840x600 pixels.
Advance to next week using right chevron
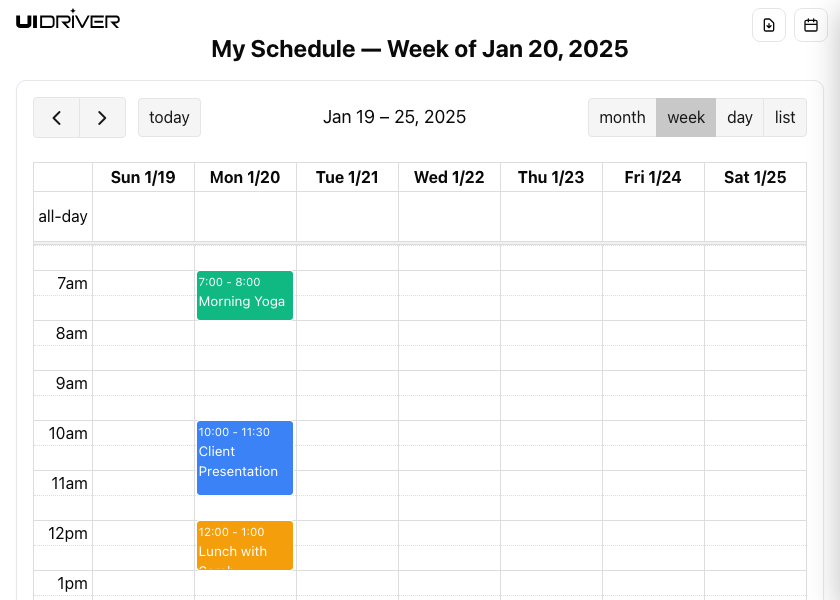click(x=102, y=117)
